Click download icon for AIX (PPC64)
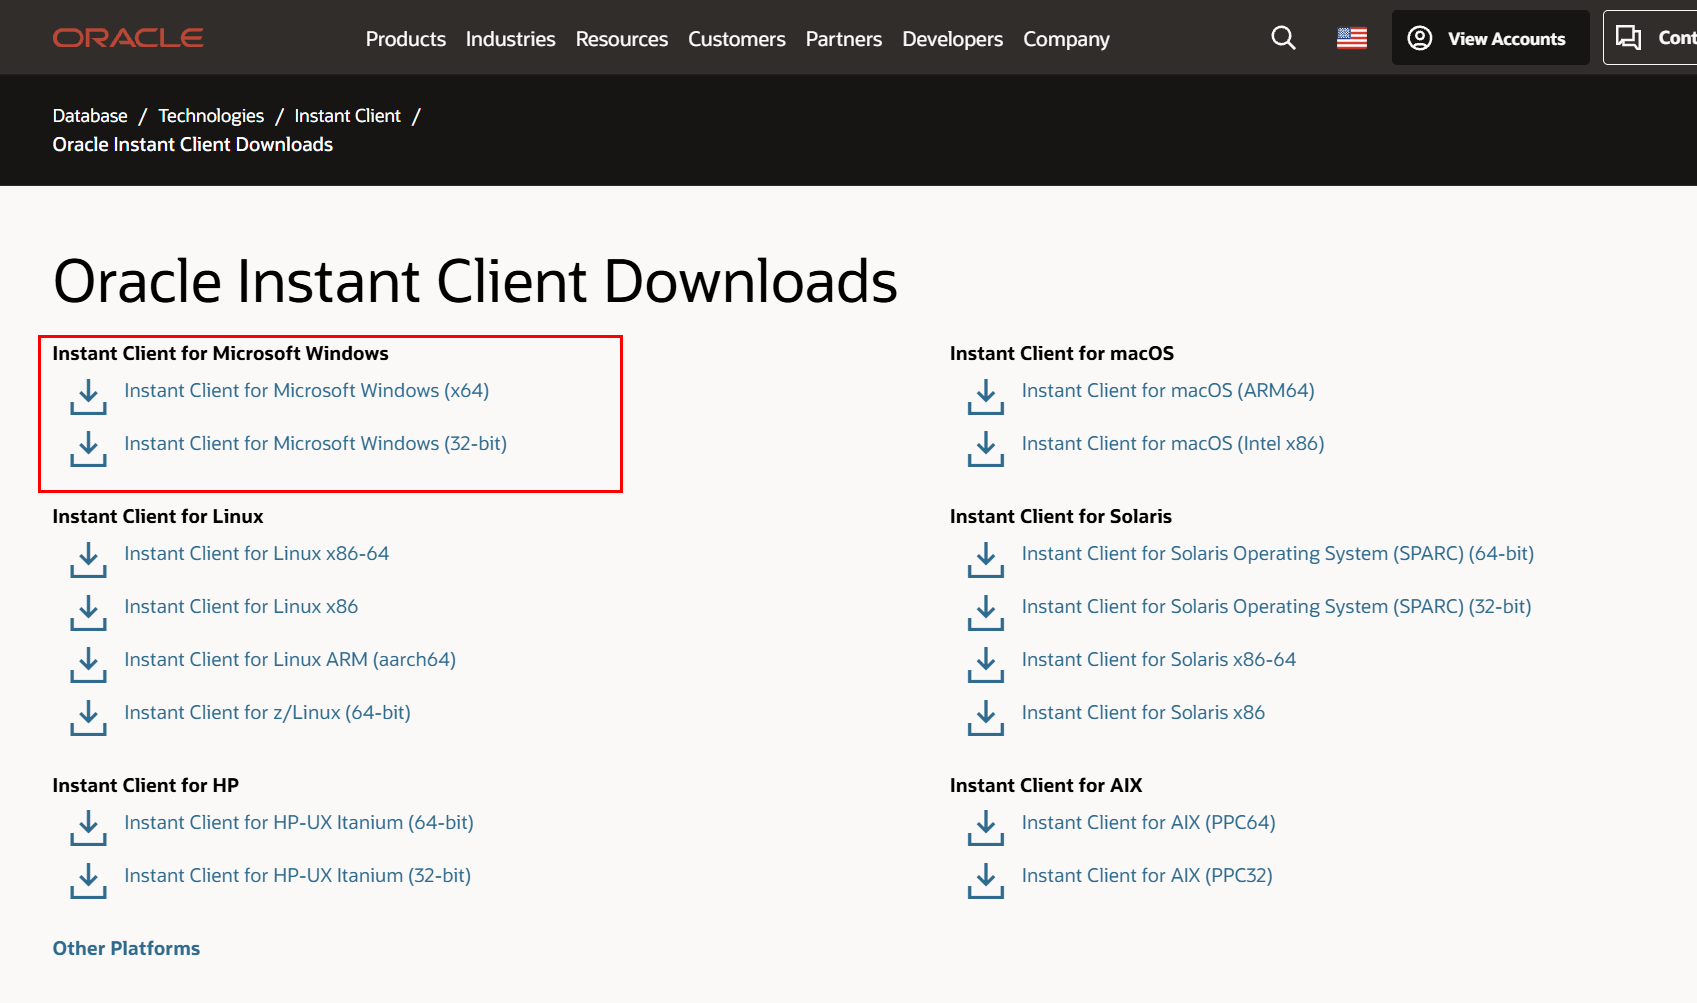The image size is (1697, 1003). pos(986,828)
